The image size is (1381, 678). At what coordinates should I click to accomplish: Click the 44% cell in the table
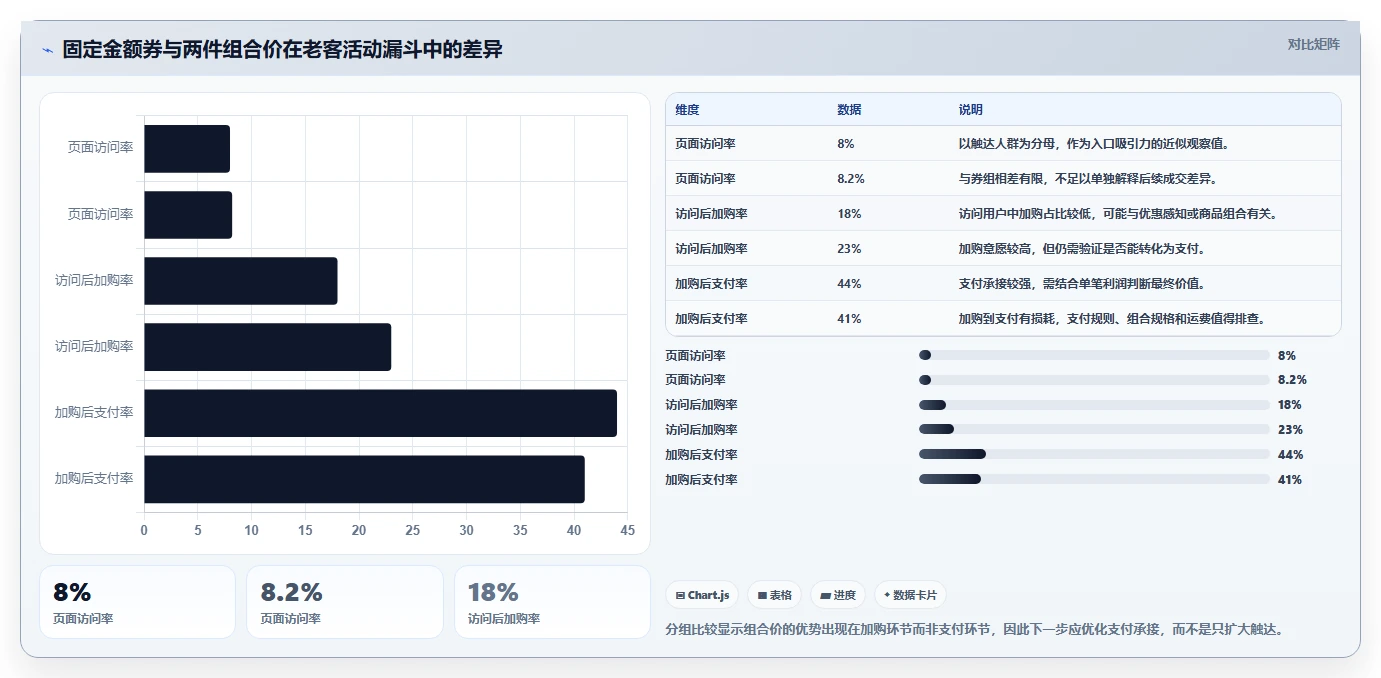(849, 284)
